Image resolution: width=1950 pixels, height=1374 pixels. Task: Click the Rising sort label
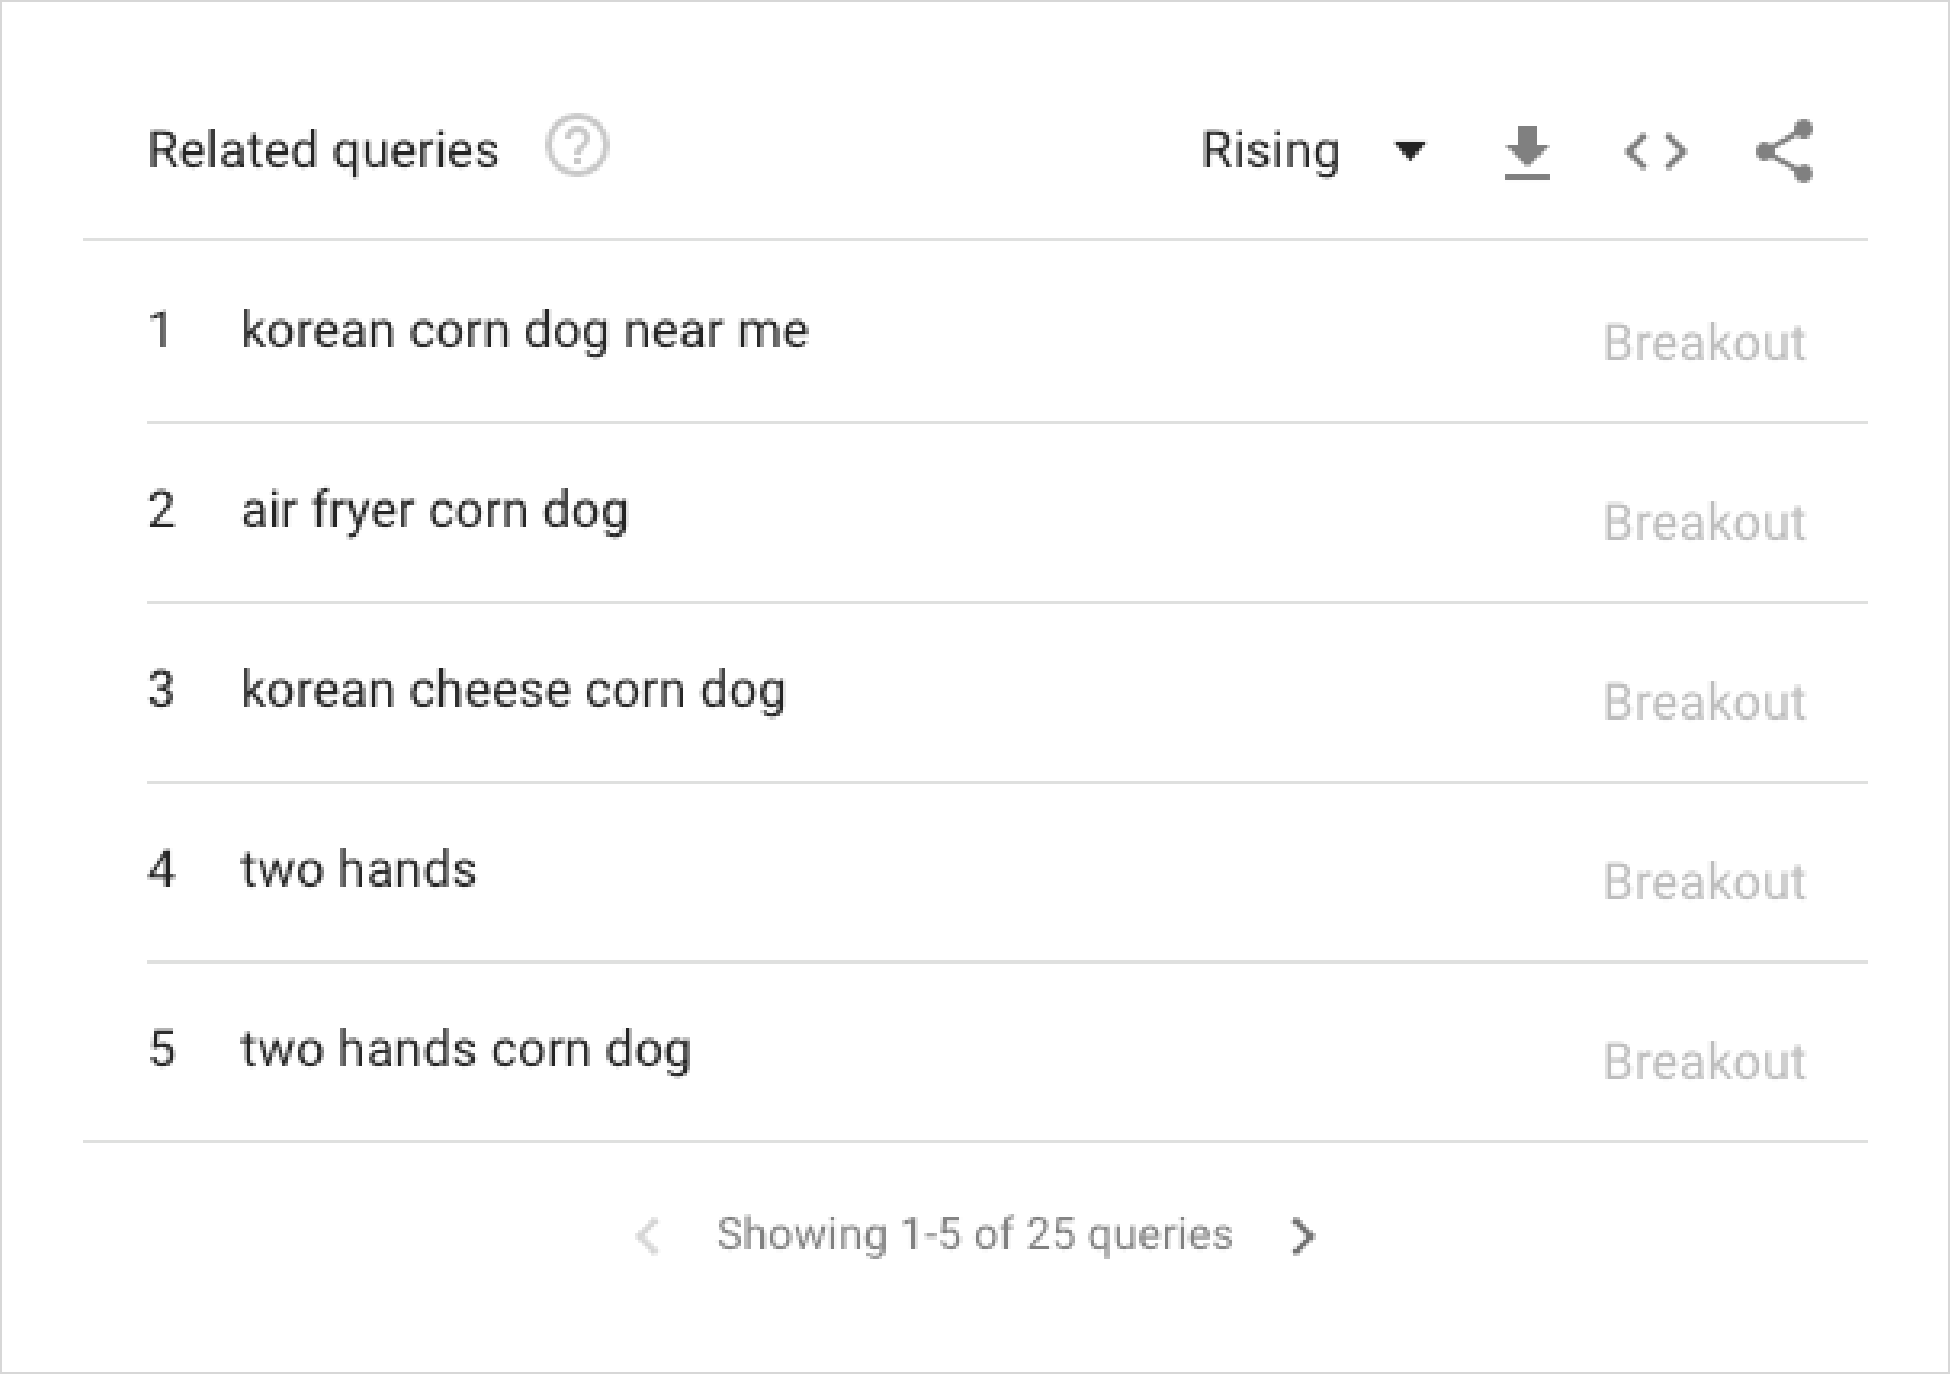[x=1270, y=151]
